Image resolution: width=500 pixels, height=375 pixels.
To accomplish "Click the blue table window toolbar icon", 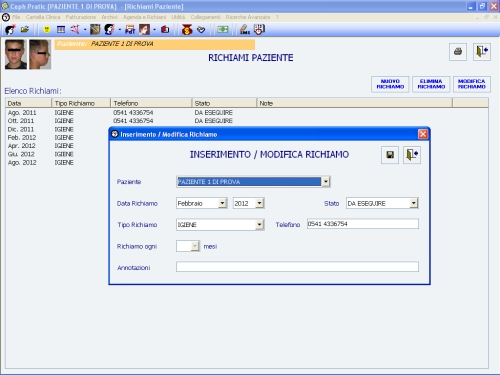I will (x=61, y=30).
